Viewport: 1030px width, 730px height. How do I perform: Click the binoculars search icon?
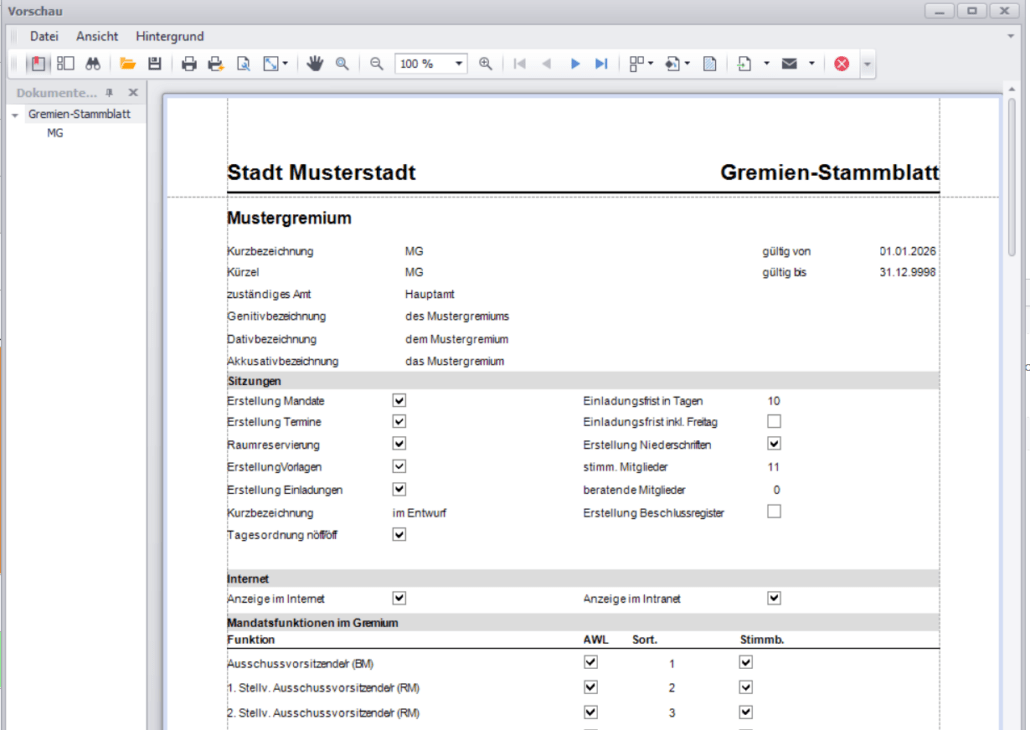92,64
